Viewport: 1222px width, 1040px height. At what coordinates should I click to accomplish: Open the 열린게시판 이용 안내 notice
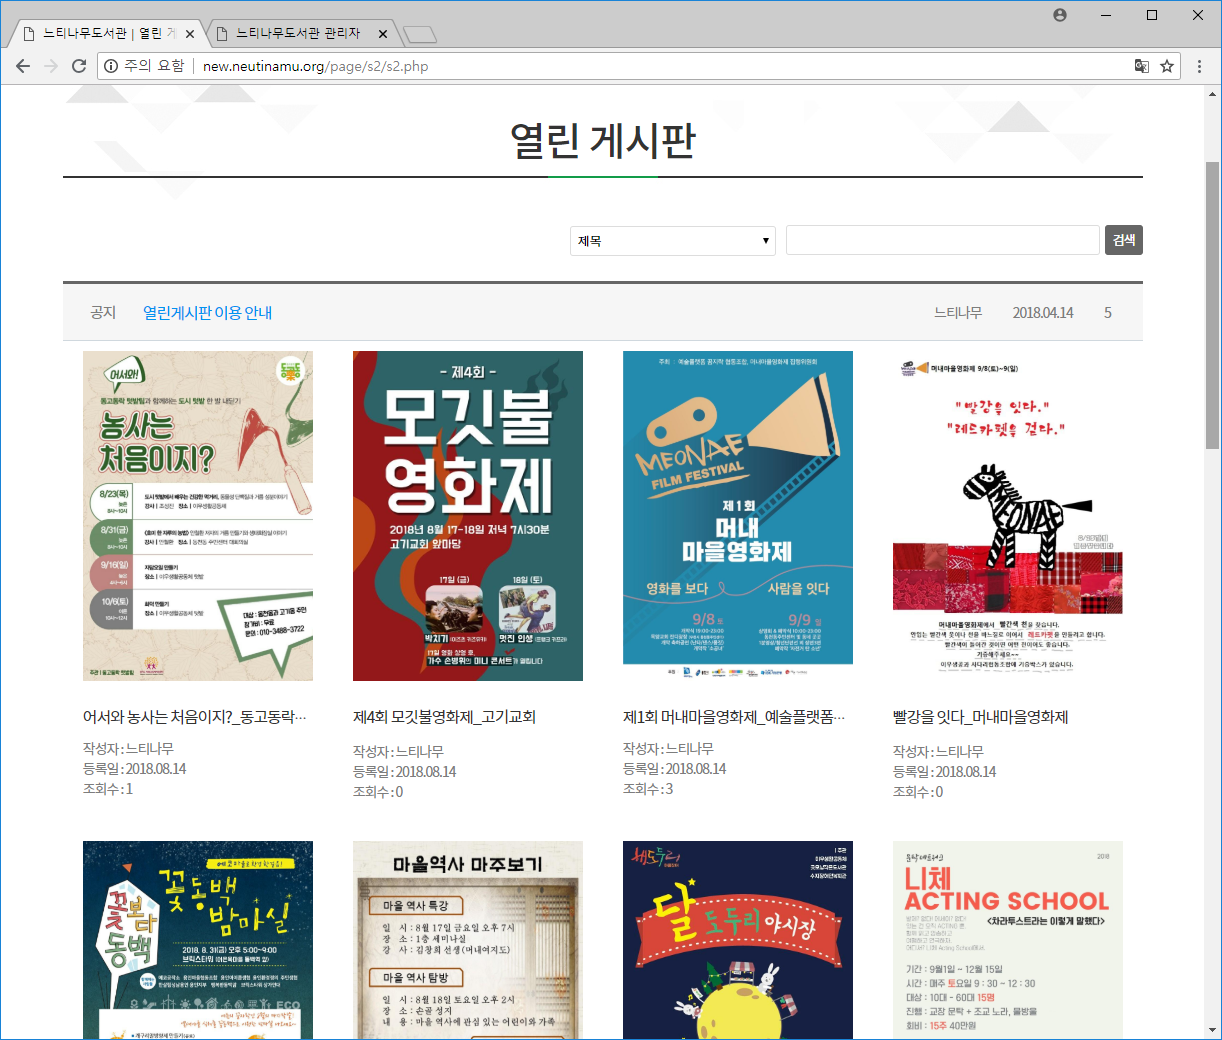207,313
